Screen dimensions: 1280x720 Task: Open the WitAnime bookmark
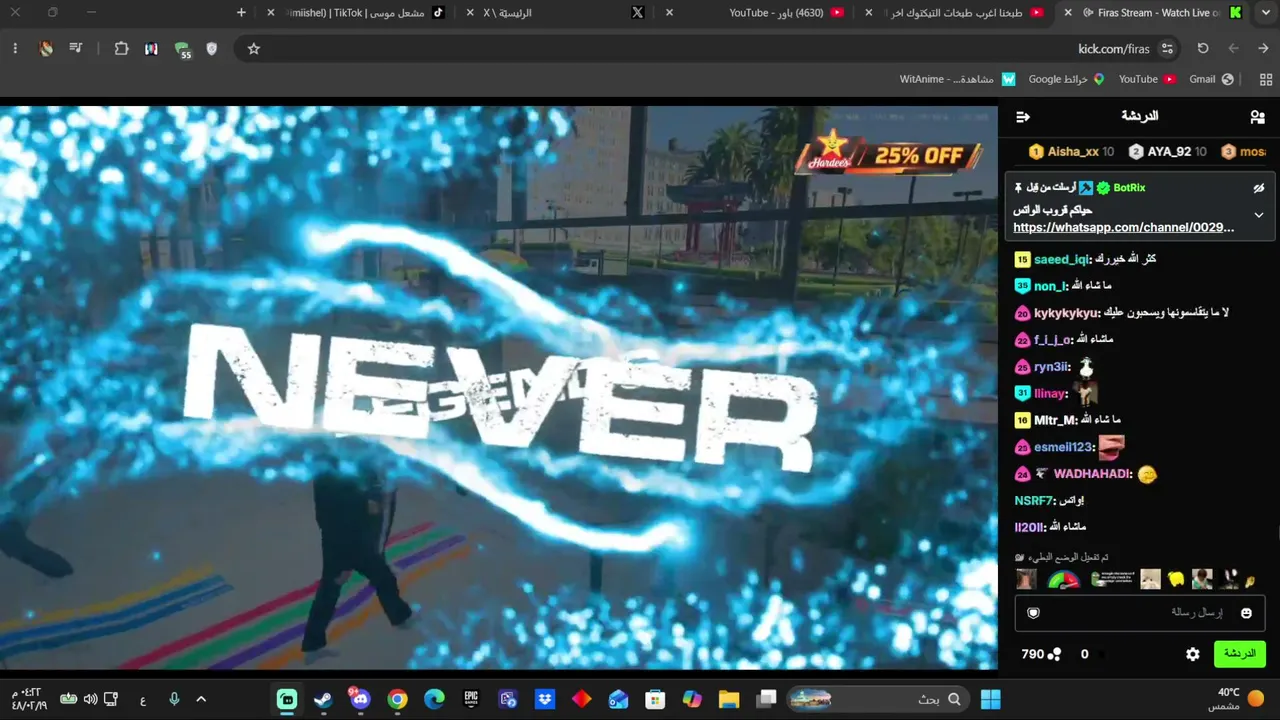coord(957,79)
